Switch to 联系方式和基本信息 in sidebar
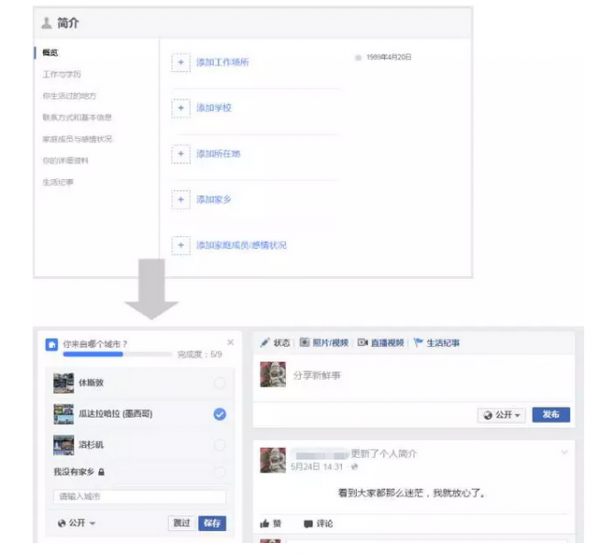 (x=77, y=117)
